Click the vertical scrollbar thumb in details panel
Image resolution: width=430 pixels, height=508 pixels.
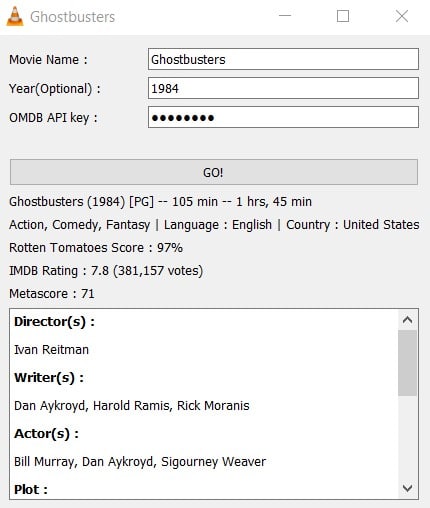pos(407,363)
